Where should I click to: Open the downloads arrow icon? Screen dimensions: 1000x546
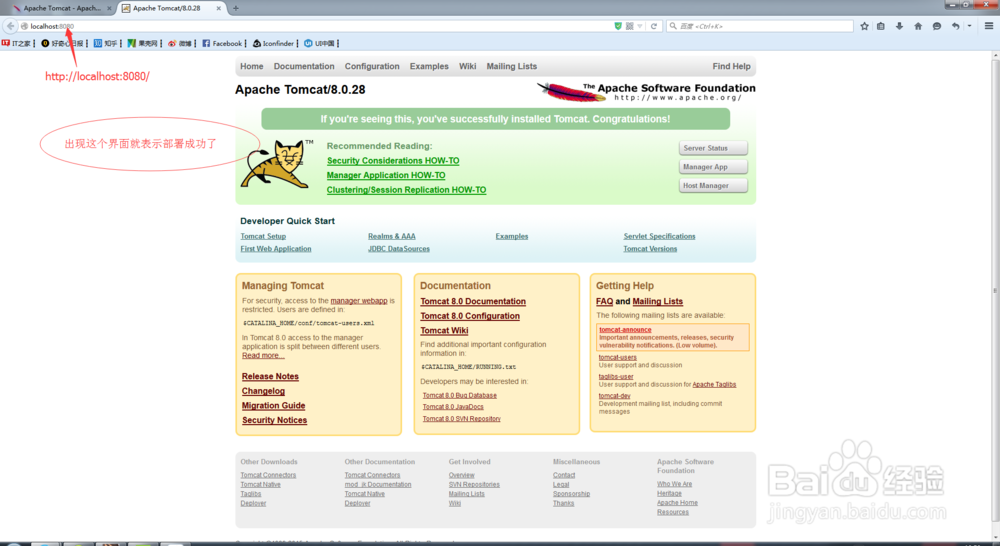[899, 26]
